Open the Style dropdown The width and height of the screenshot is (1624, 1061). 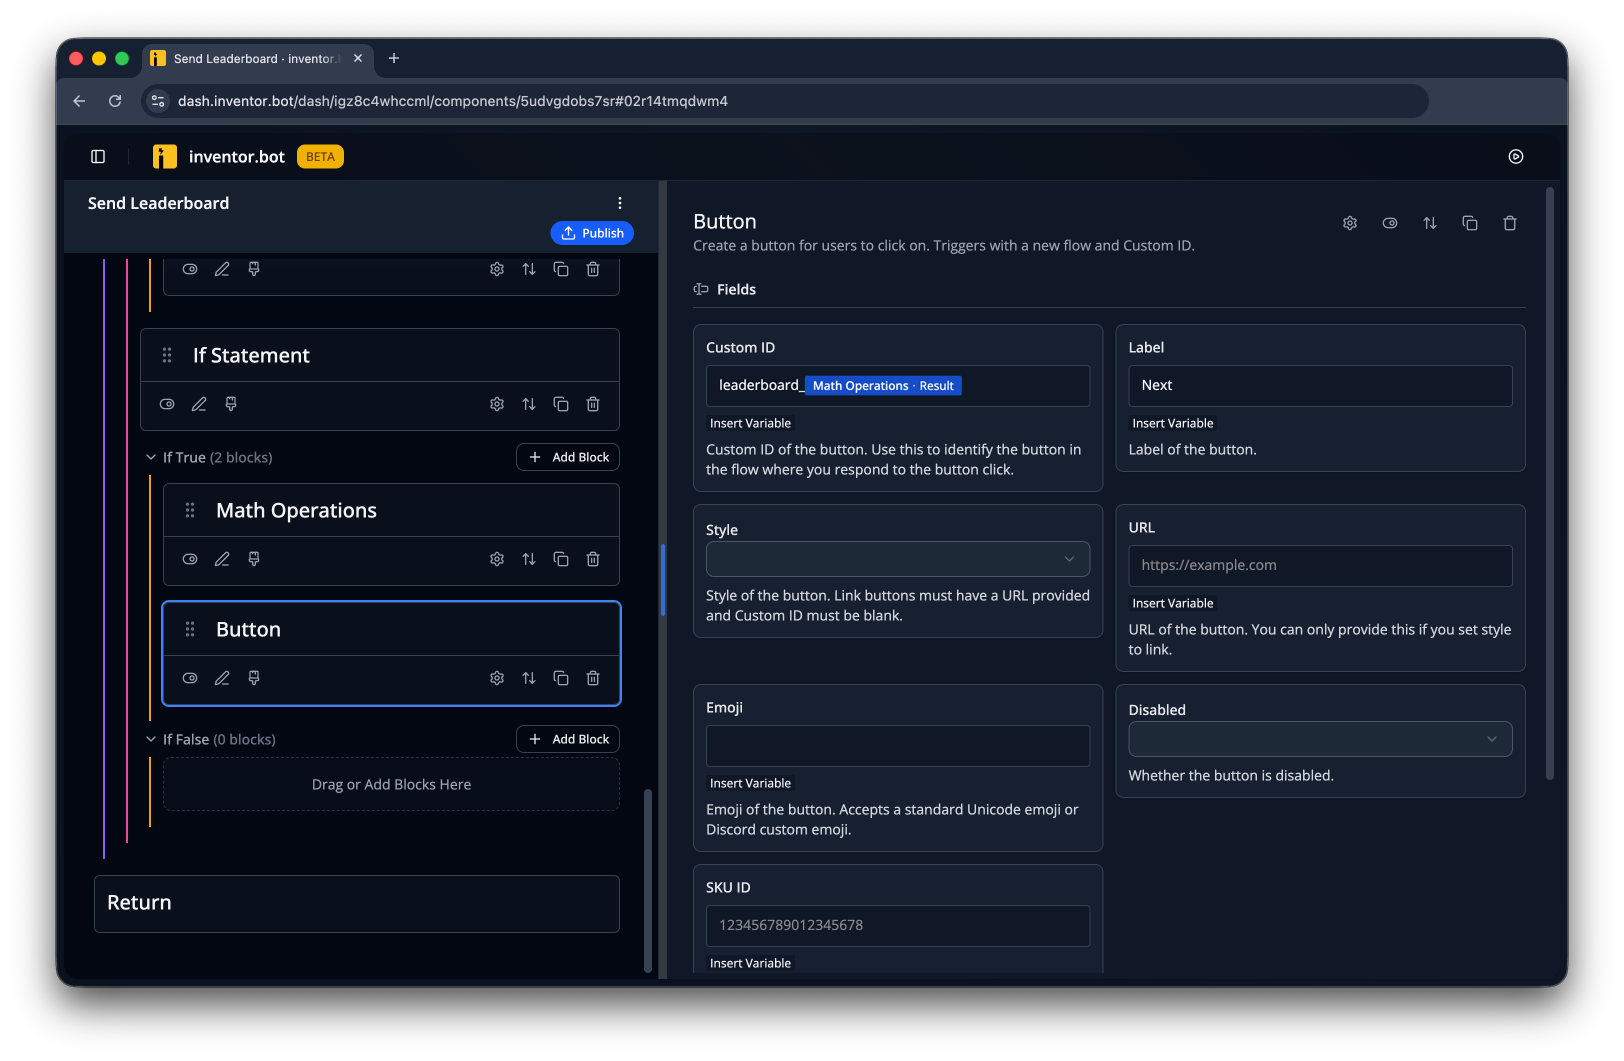pos(898,559)
